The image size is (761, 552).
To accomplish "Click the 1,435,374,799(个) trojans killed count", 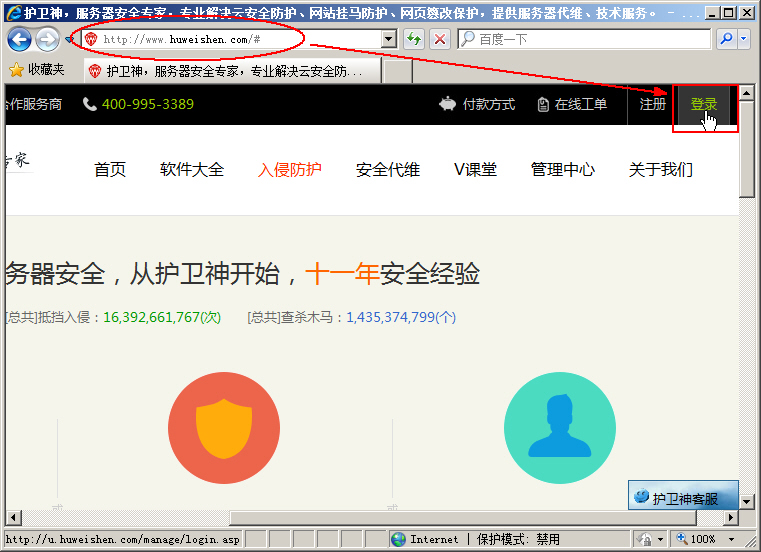I will point(401,317).
